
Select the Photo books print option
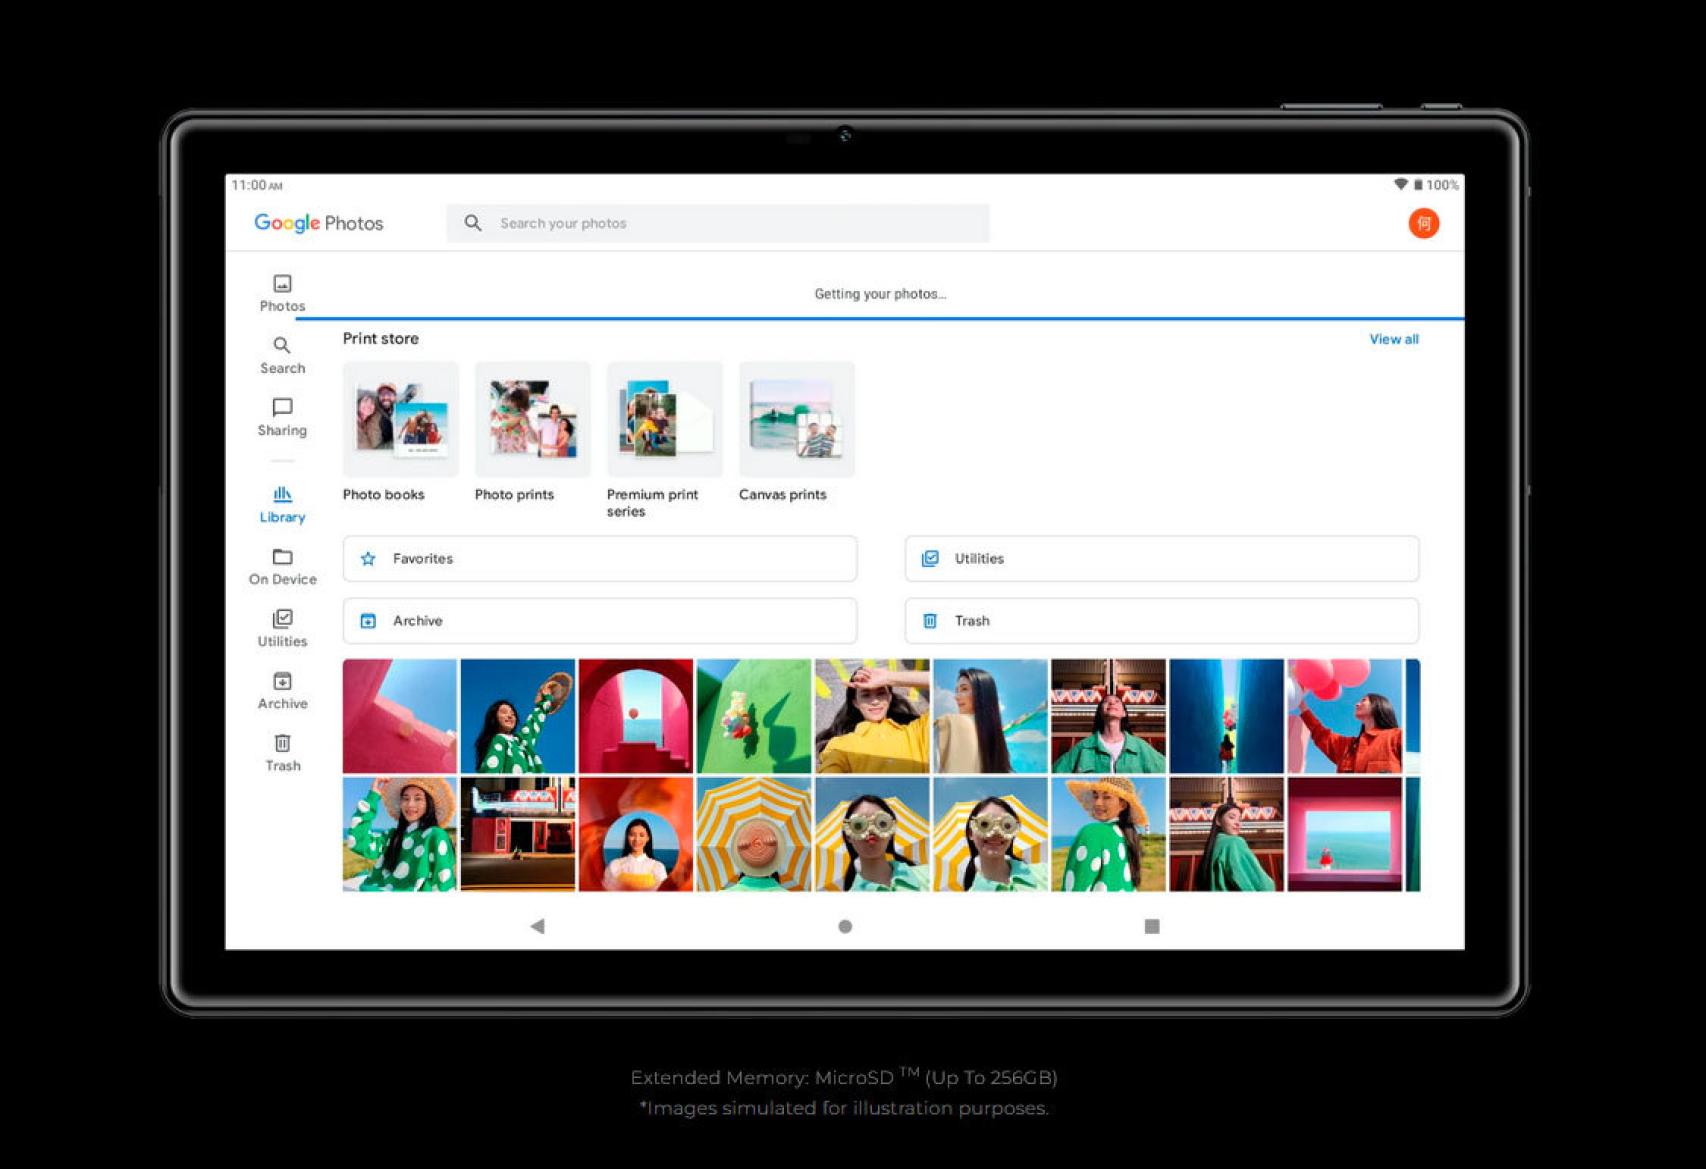[400, 420]
